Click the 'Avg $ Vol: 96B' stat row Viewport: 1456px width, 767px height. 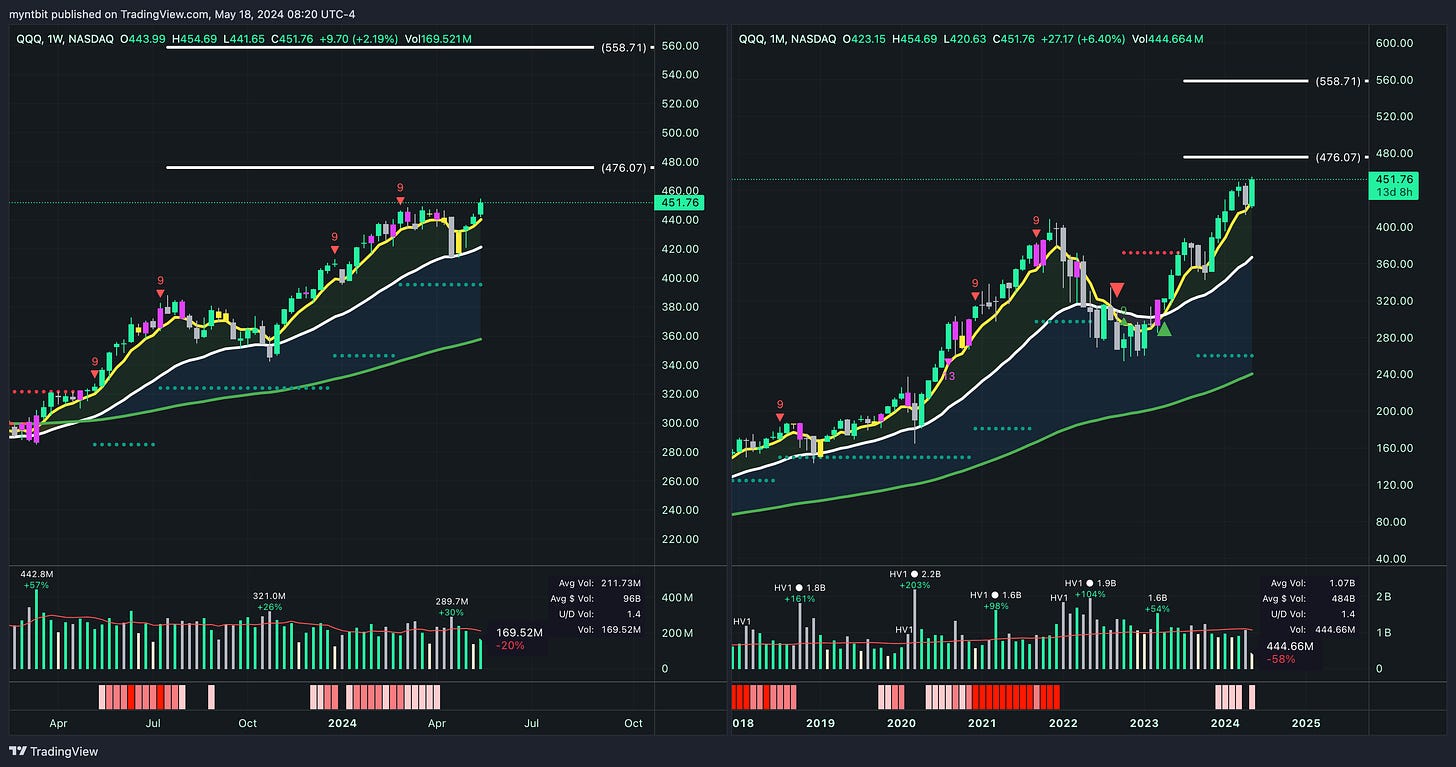point(597,599)
